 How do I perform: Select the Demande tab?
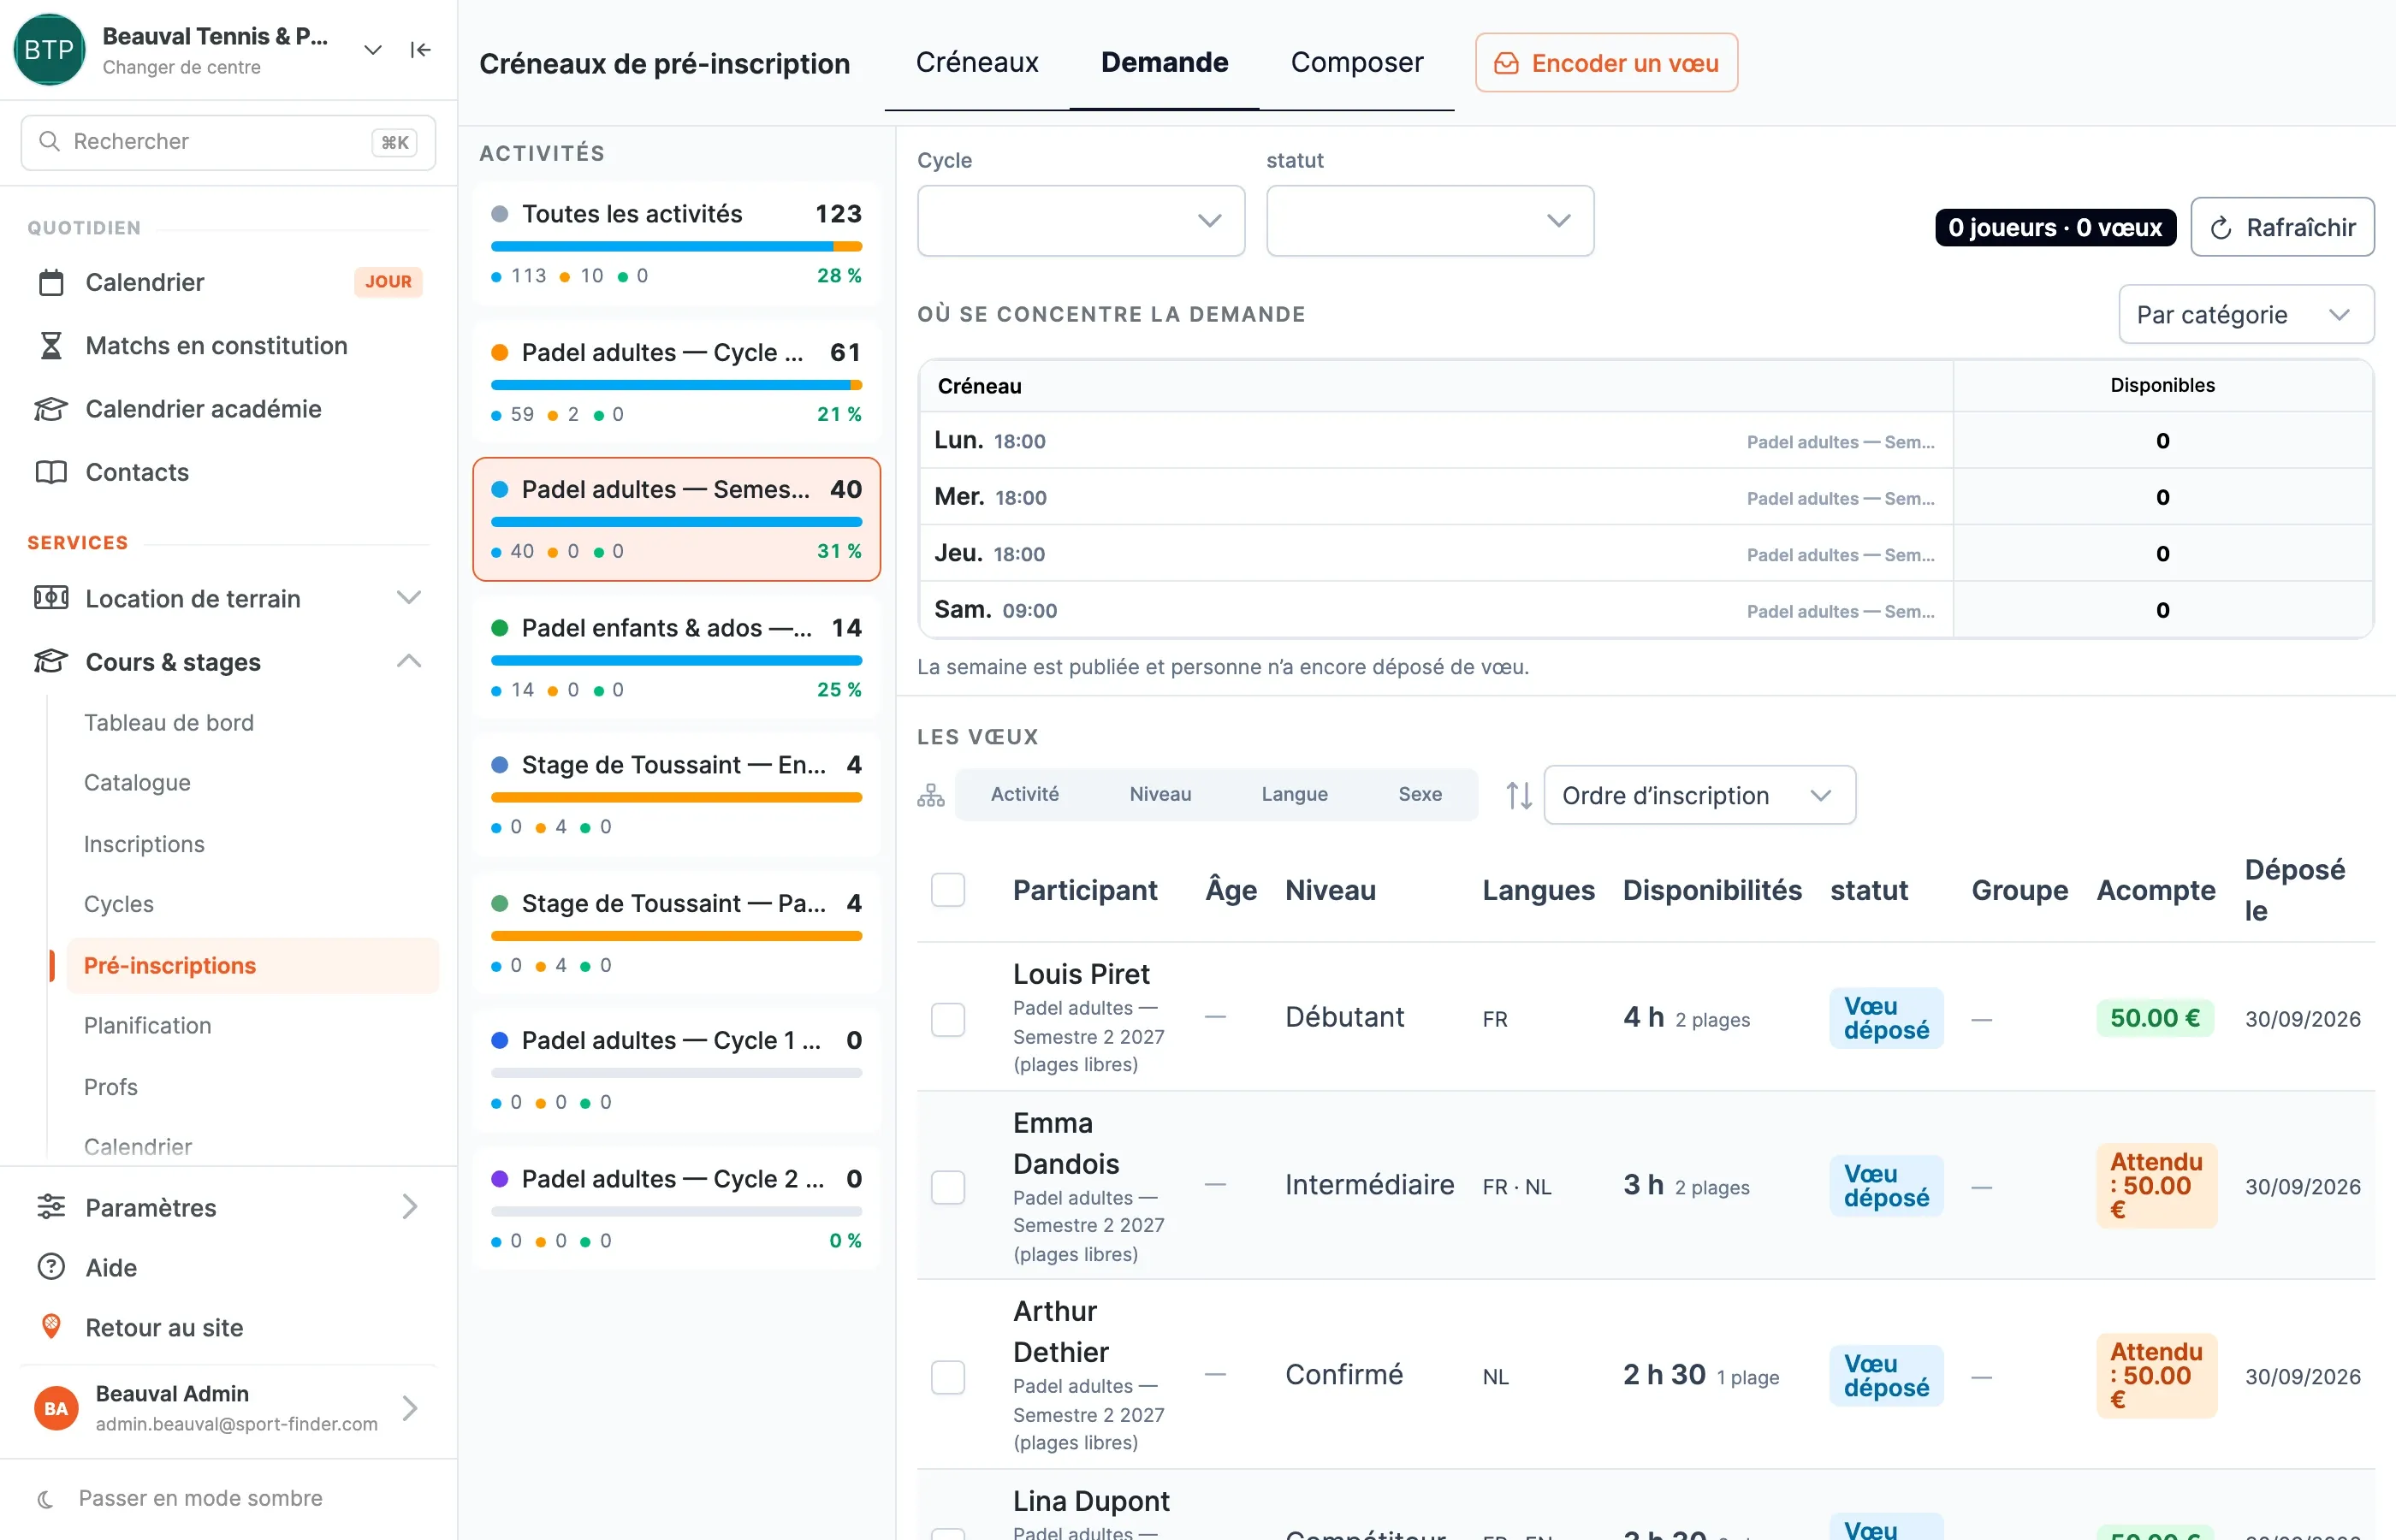point(1164,63)
